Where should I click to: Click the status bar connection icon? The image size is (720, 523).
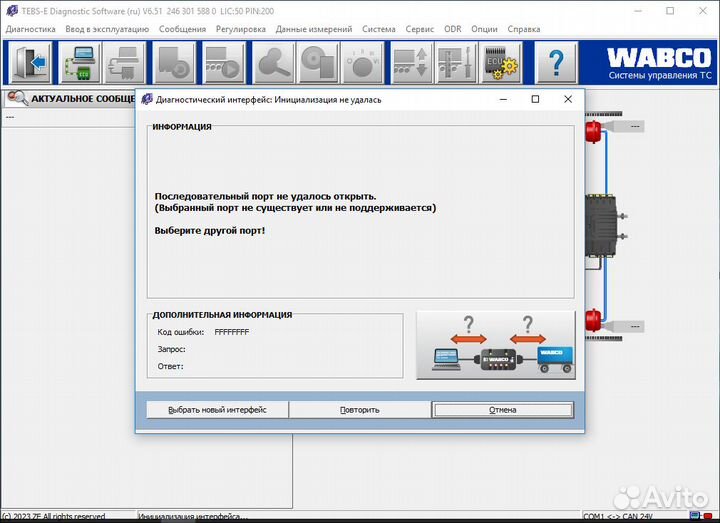coord(701,516)
